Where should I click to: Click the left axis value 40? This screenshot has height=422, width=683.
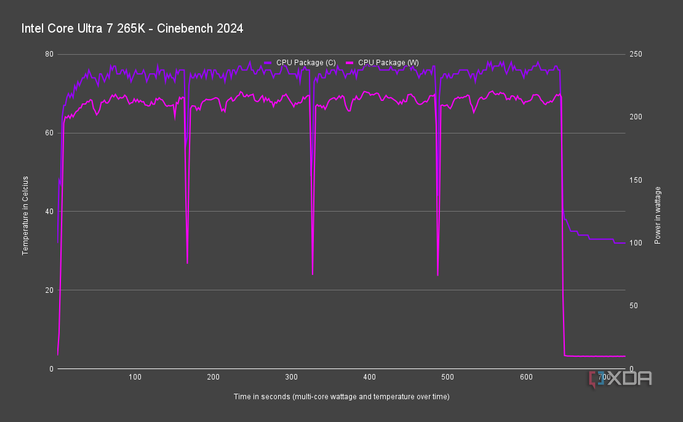(49, 212)
